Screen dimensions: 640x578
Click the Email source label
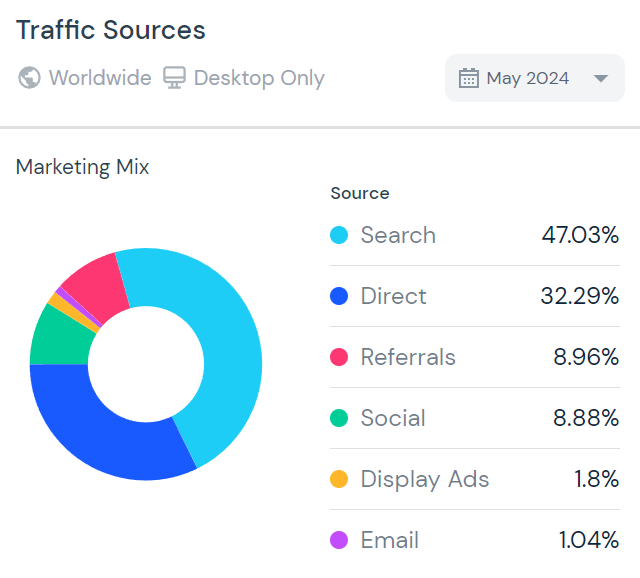click(x=390, y=541)
